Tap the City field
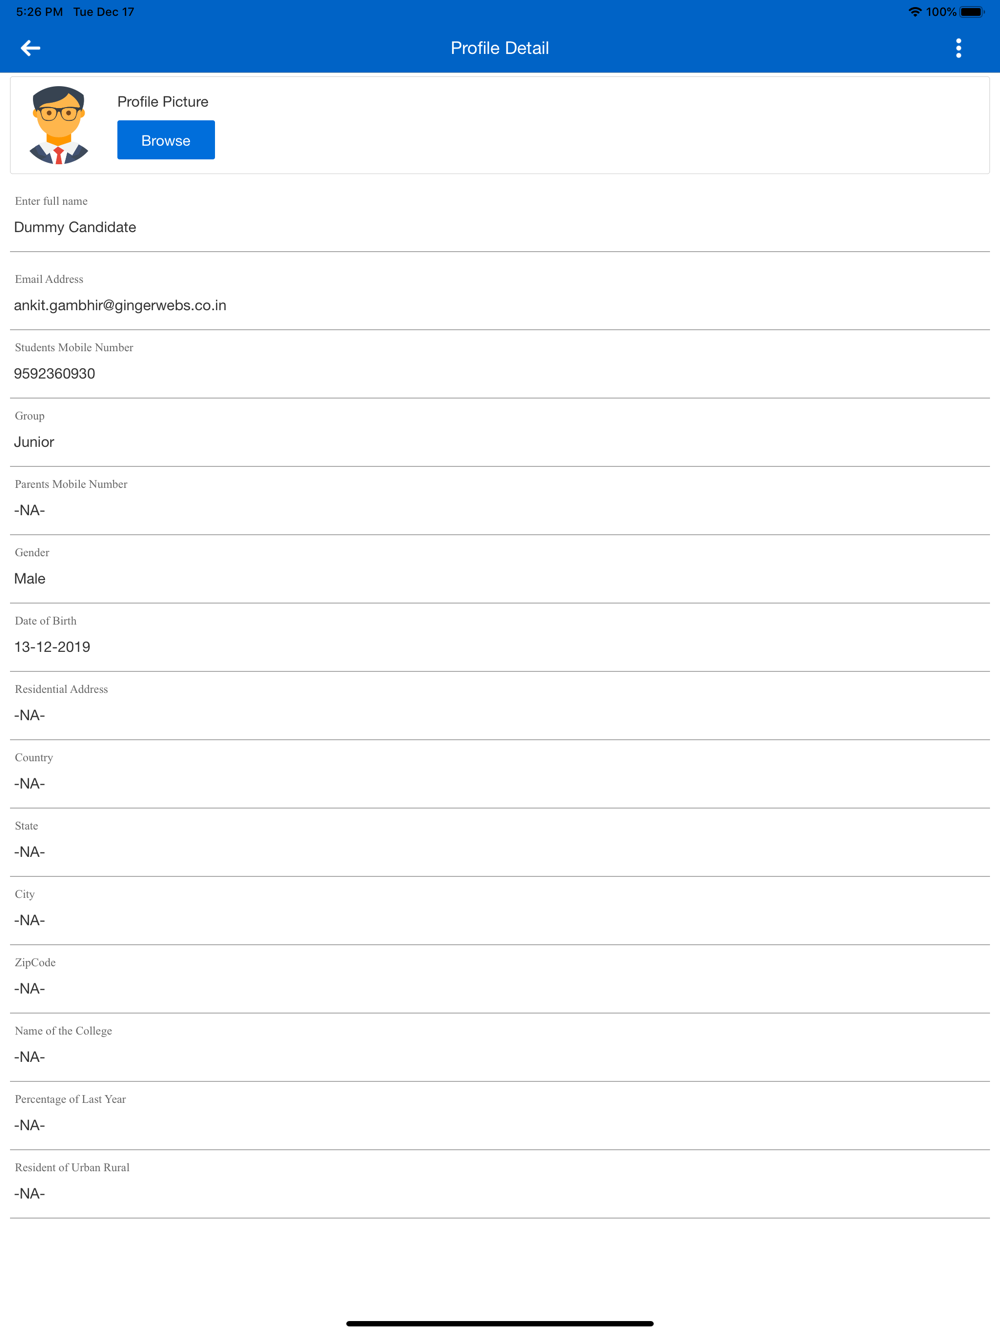Screen dimensions: 1000x1334 499,921
